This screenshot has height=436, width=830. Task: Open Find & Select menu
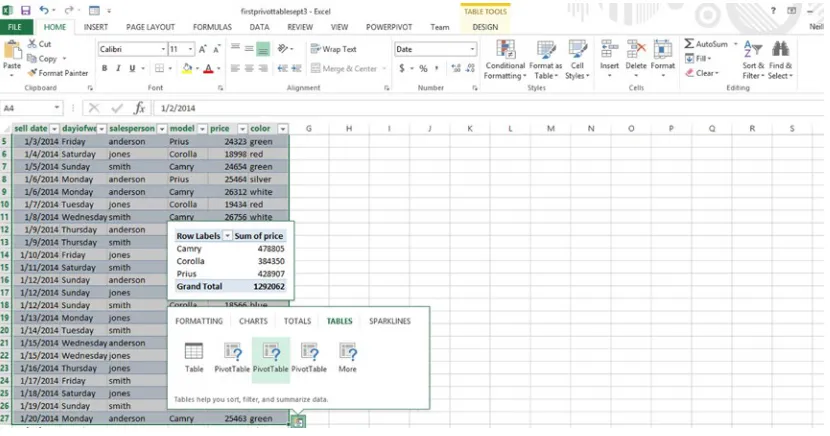click(x=781, y=60)
